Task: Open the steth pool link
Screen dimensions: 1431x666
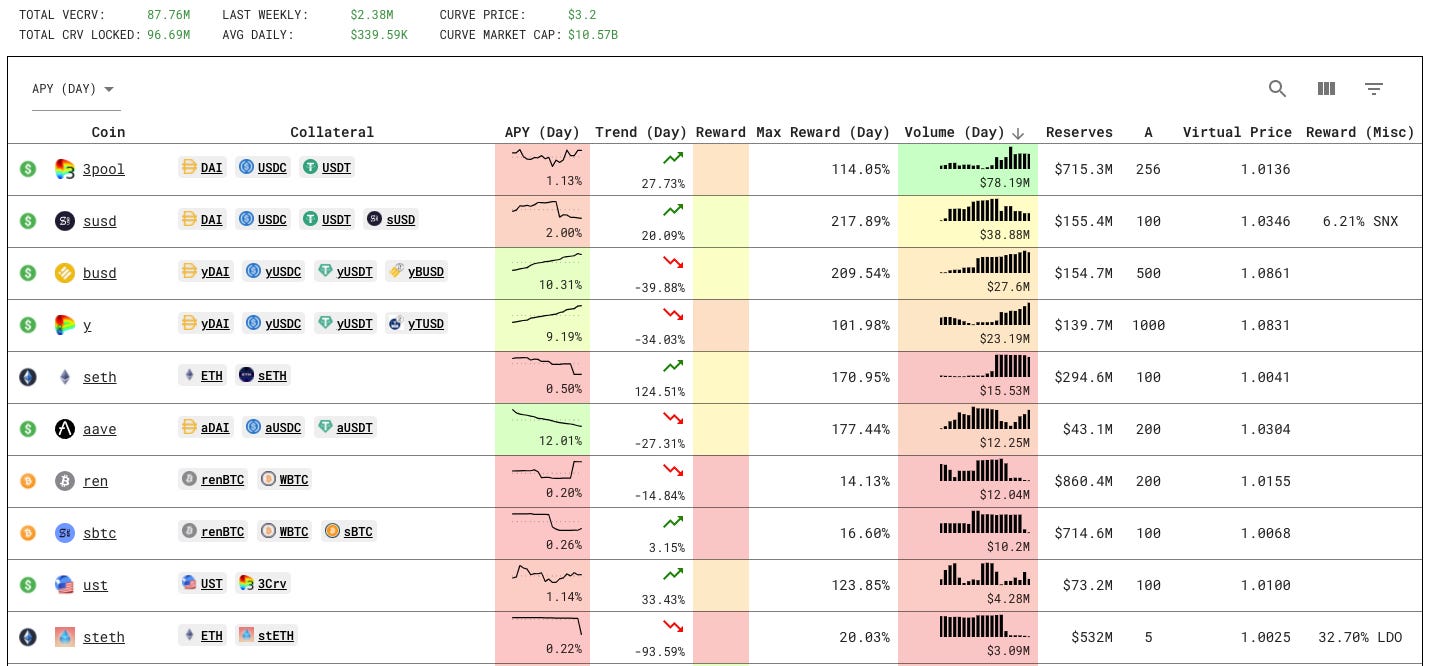Action: [104, 637]
